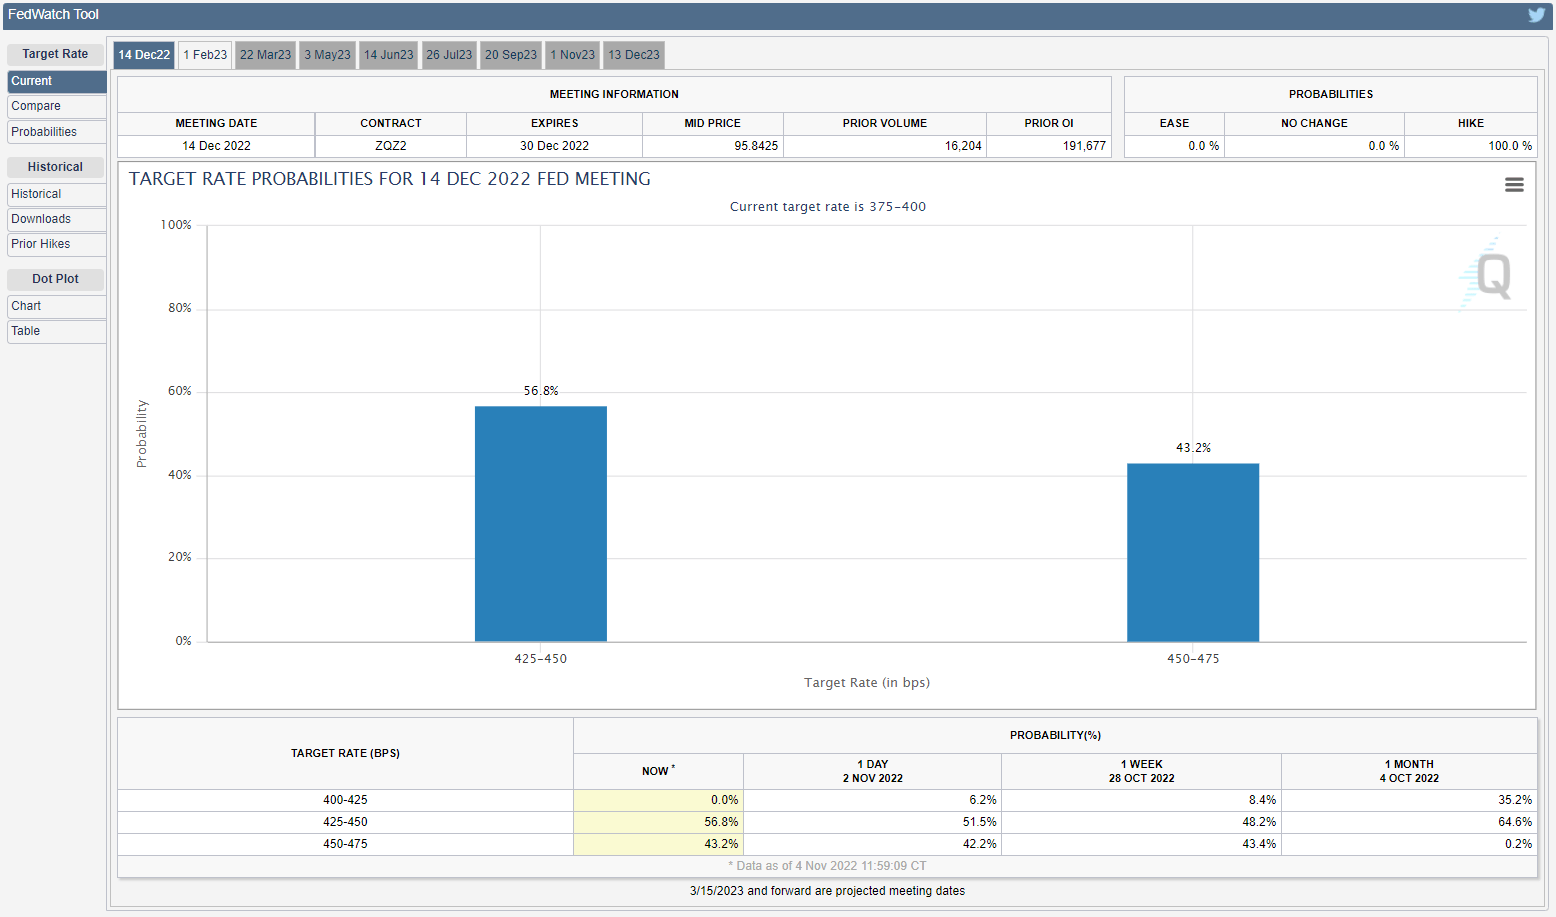Screen dimensions: 1556x917
Task: Click the ZQZ2 contract cell
Action: pyautogui.click(x=391, y=146)
